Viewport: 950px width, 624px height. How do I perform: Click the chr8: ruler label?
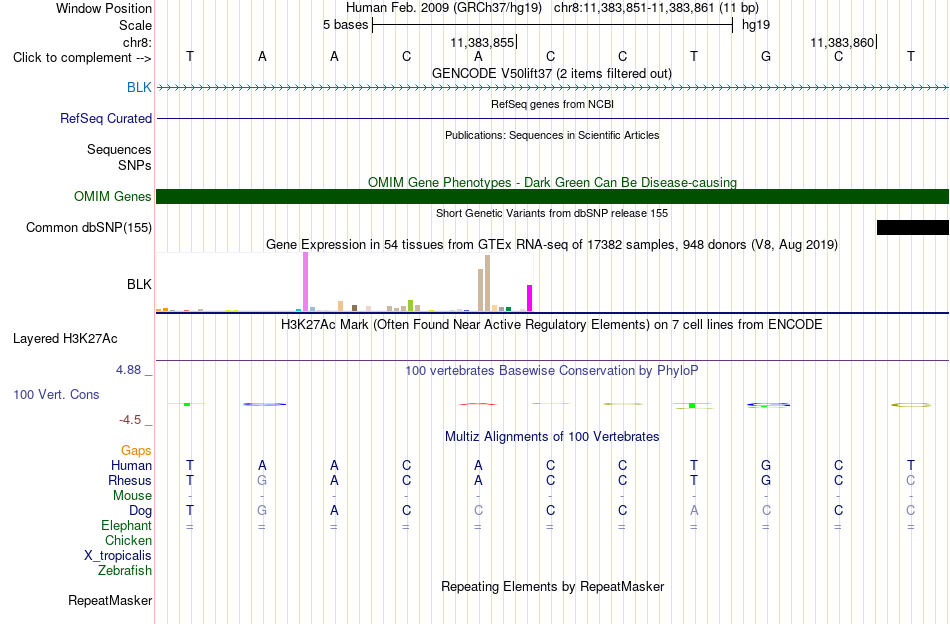tap(137, 42)
